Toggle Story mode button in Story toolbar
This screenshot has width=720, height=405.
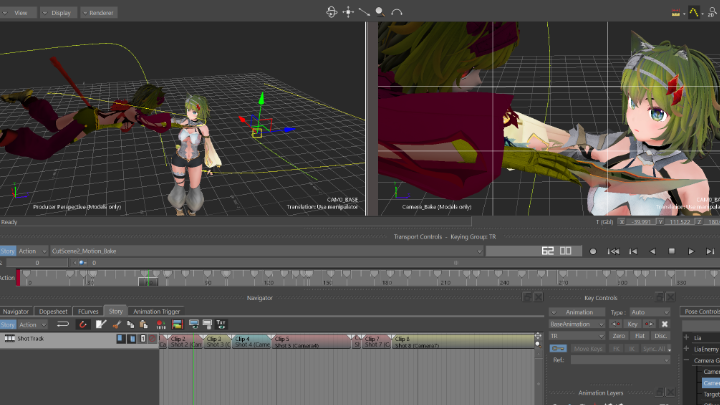[8, 325]
